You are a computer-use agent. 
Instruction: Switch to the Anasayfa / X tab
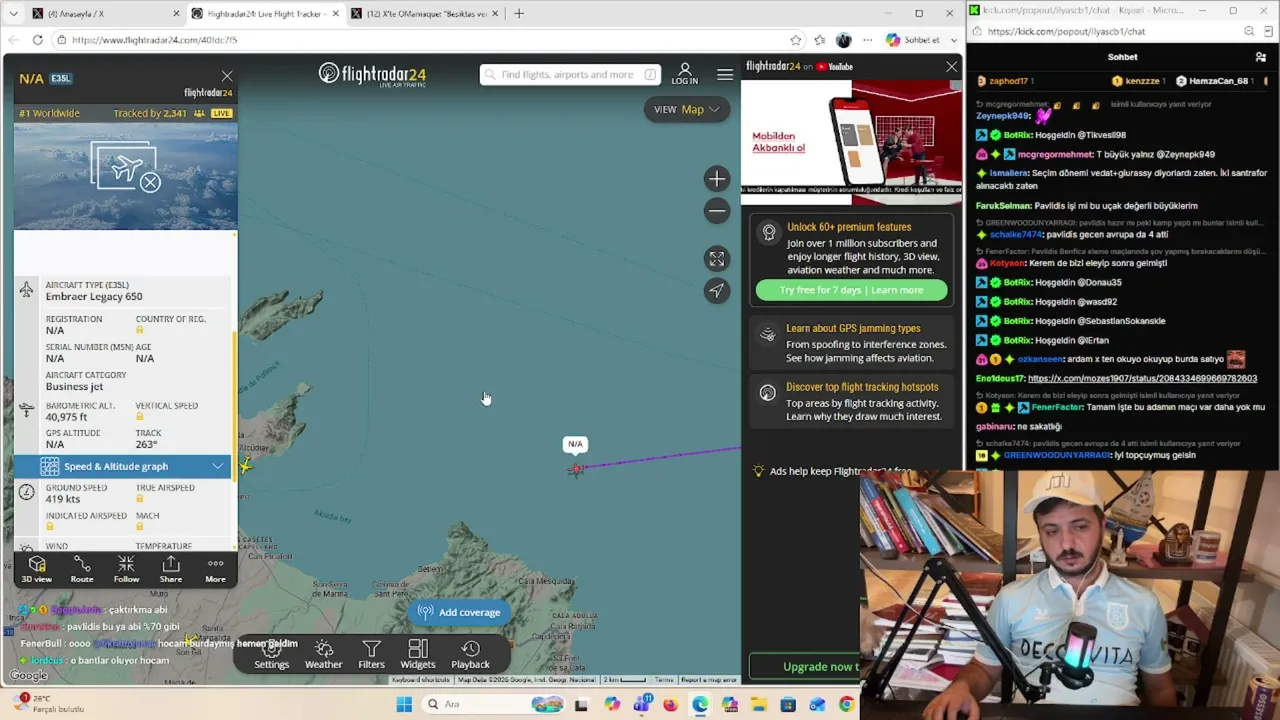[104, 14]
